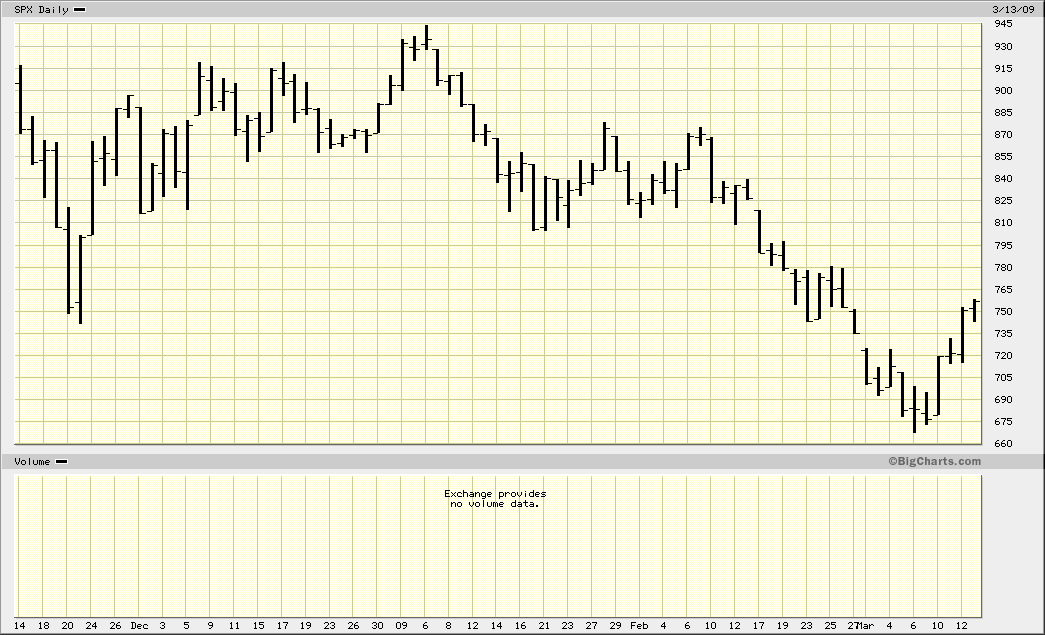Viewport: 1045px width, 635px height.
Task: Select the Mar month label on time axis
Action: pos(866,626)
